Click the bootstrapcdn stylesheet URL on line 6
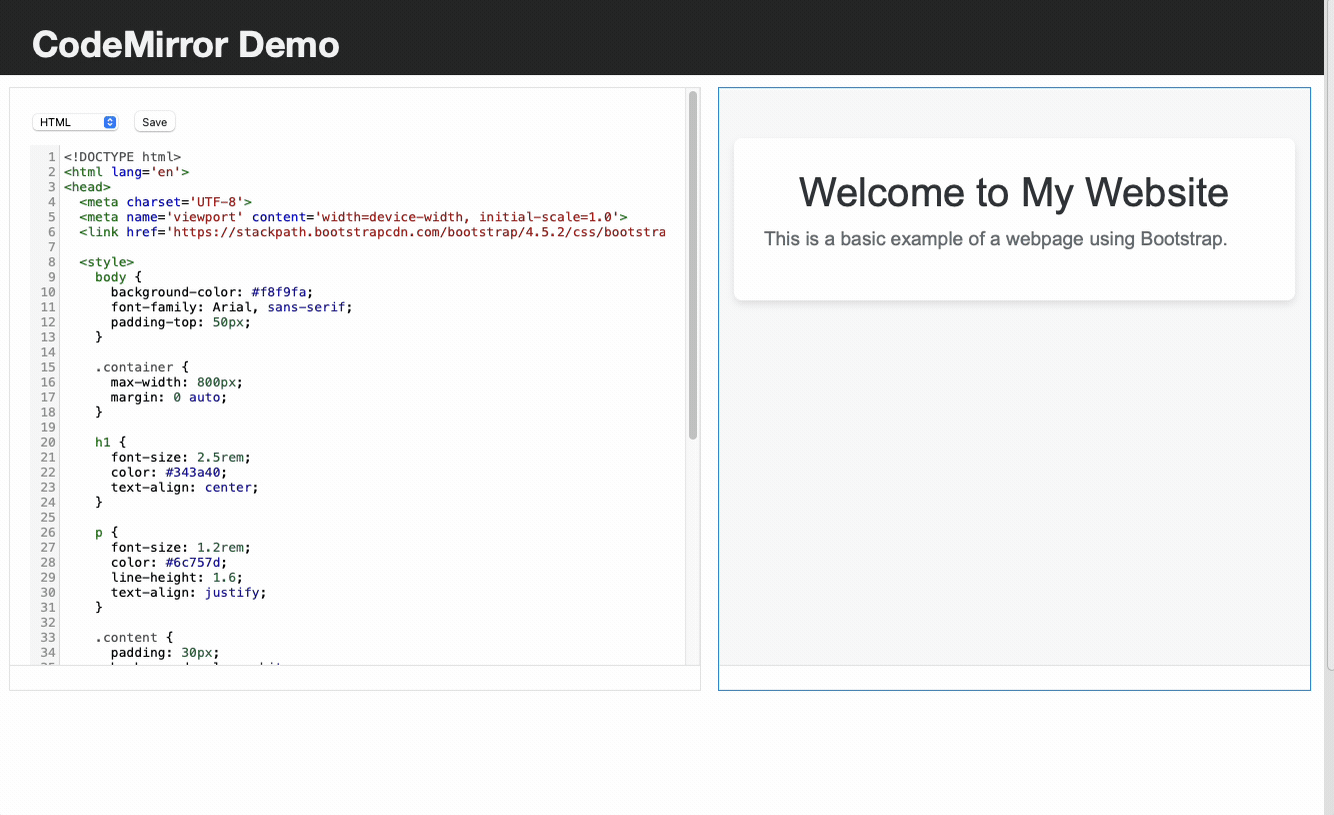 (420, 232)
